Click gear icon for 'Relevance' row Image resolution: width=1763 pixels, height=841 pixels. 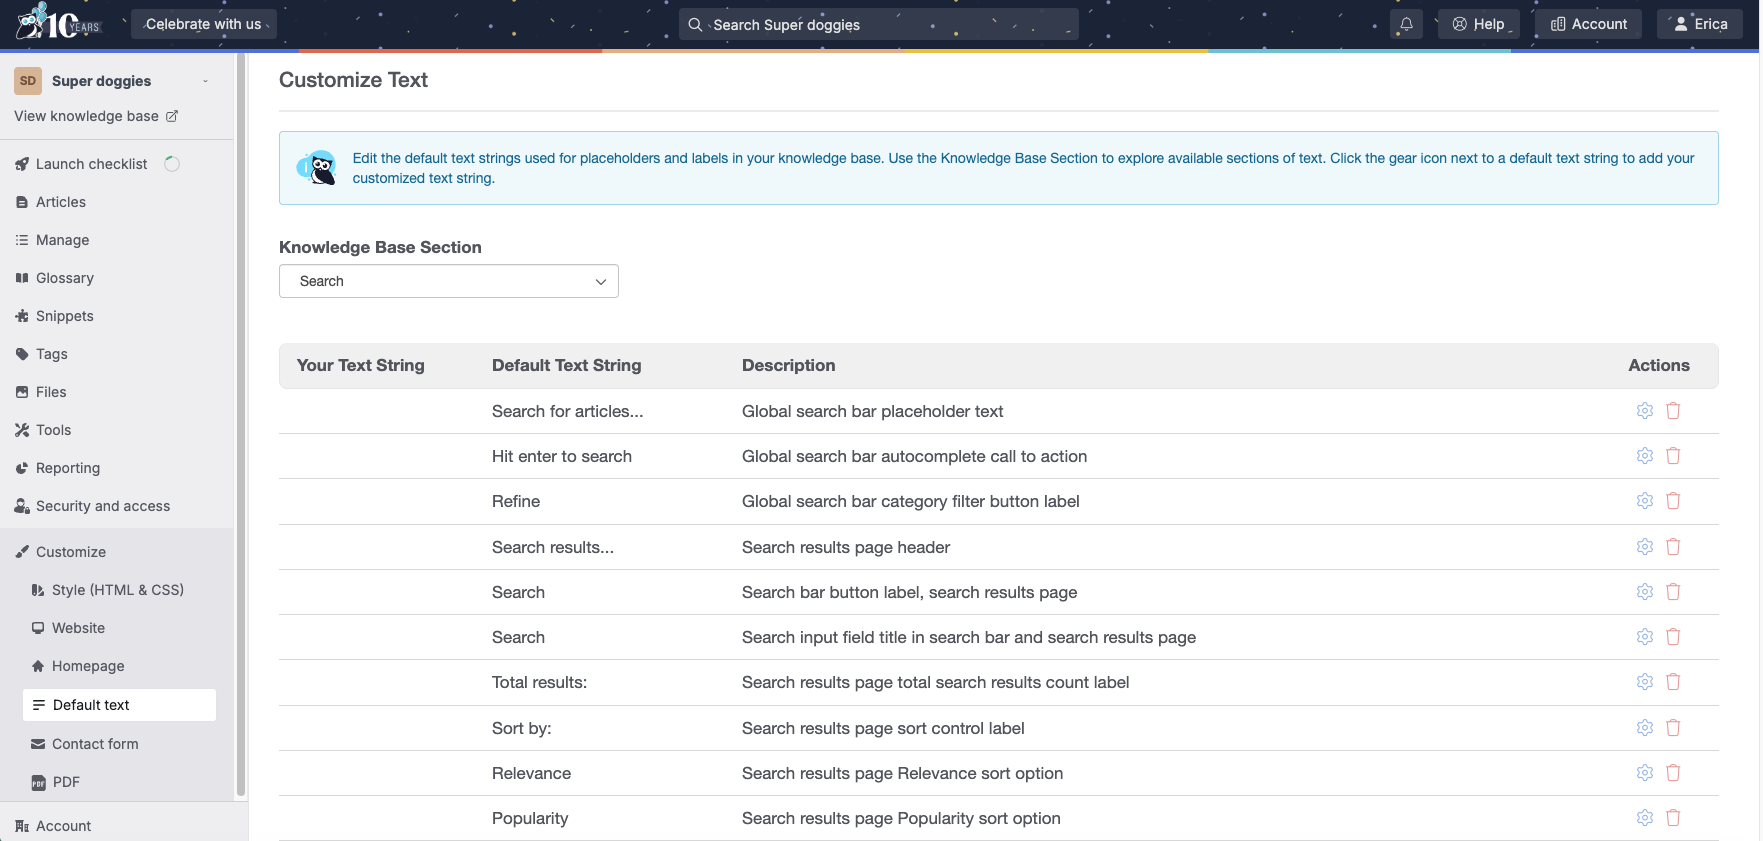(1645, 773)
